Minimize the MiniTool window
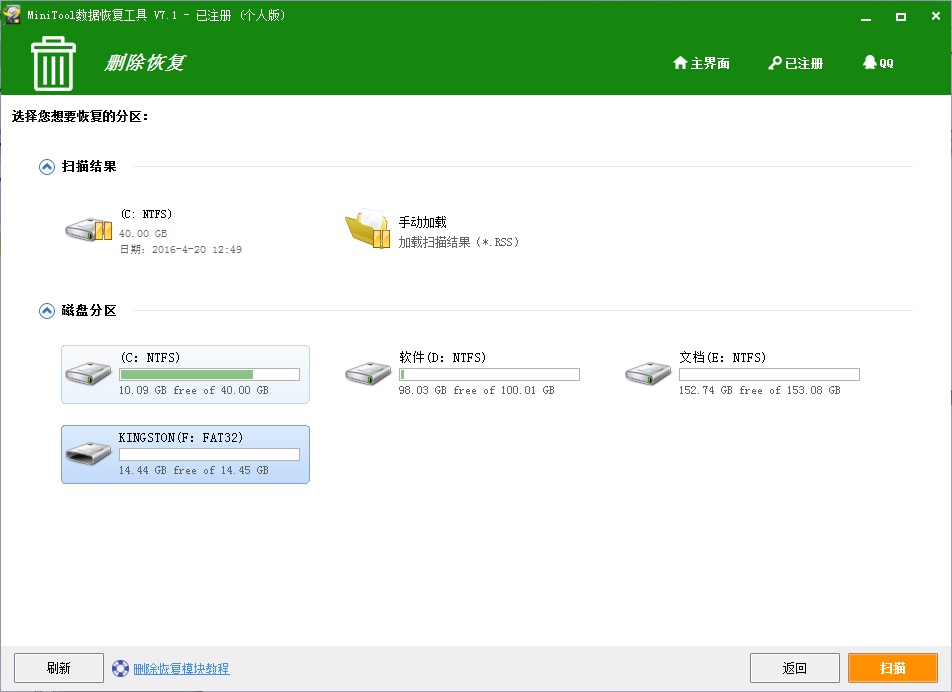952x692 pixels. coord(866,17)
